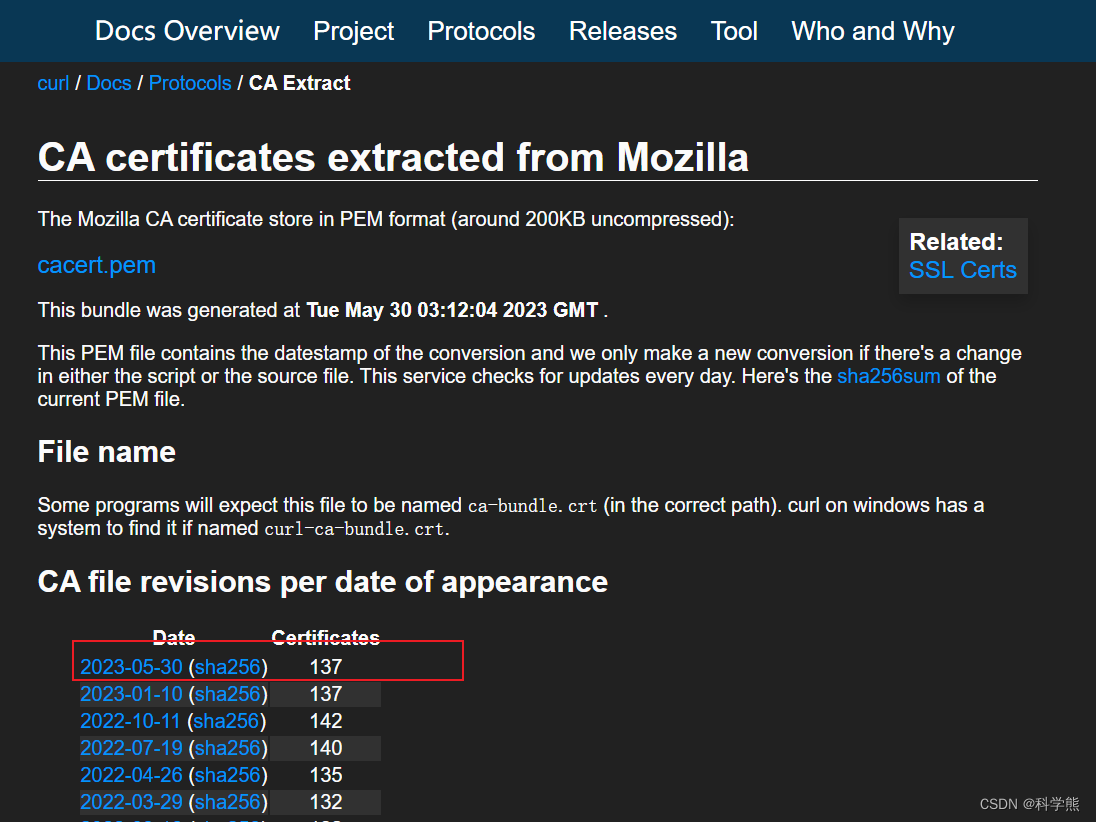Screen dimensions: 1096x822
Task: Open sha256 link for 2022-03-29
Action: [x=228, y=802]
